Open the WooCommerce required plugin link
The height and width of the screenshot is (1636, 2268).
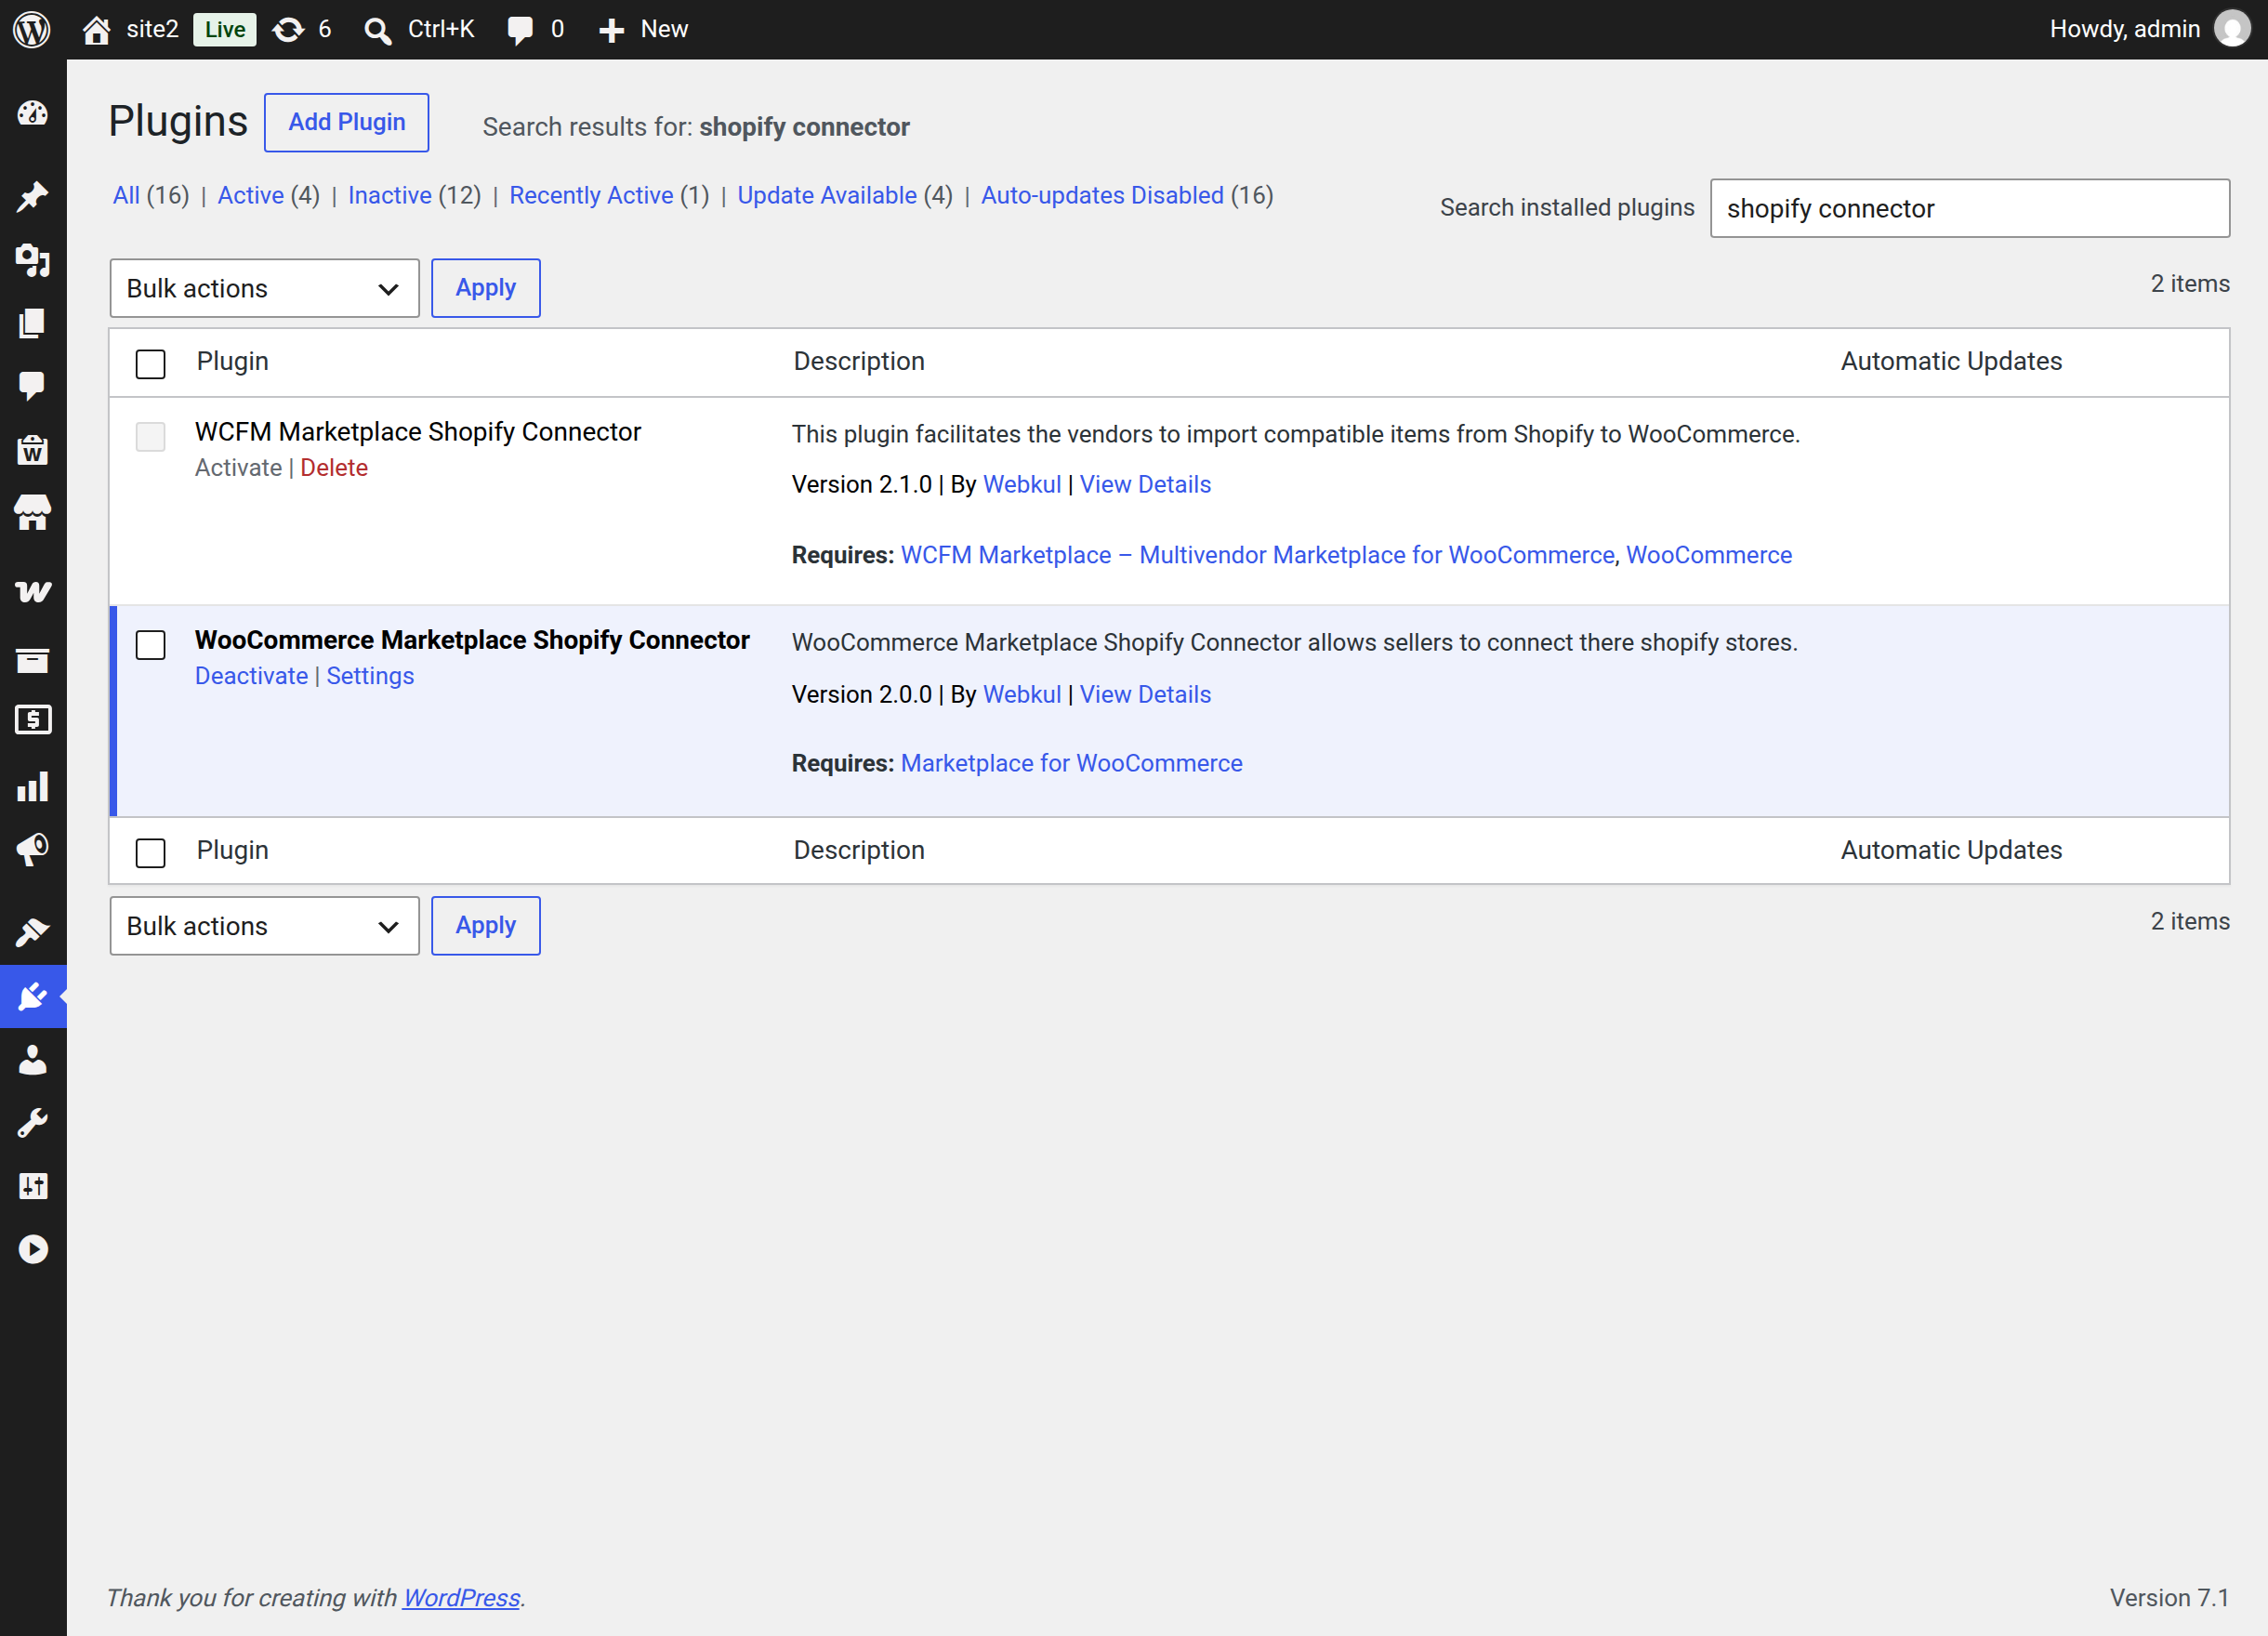1708,555
